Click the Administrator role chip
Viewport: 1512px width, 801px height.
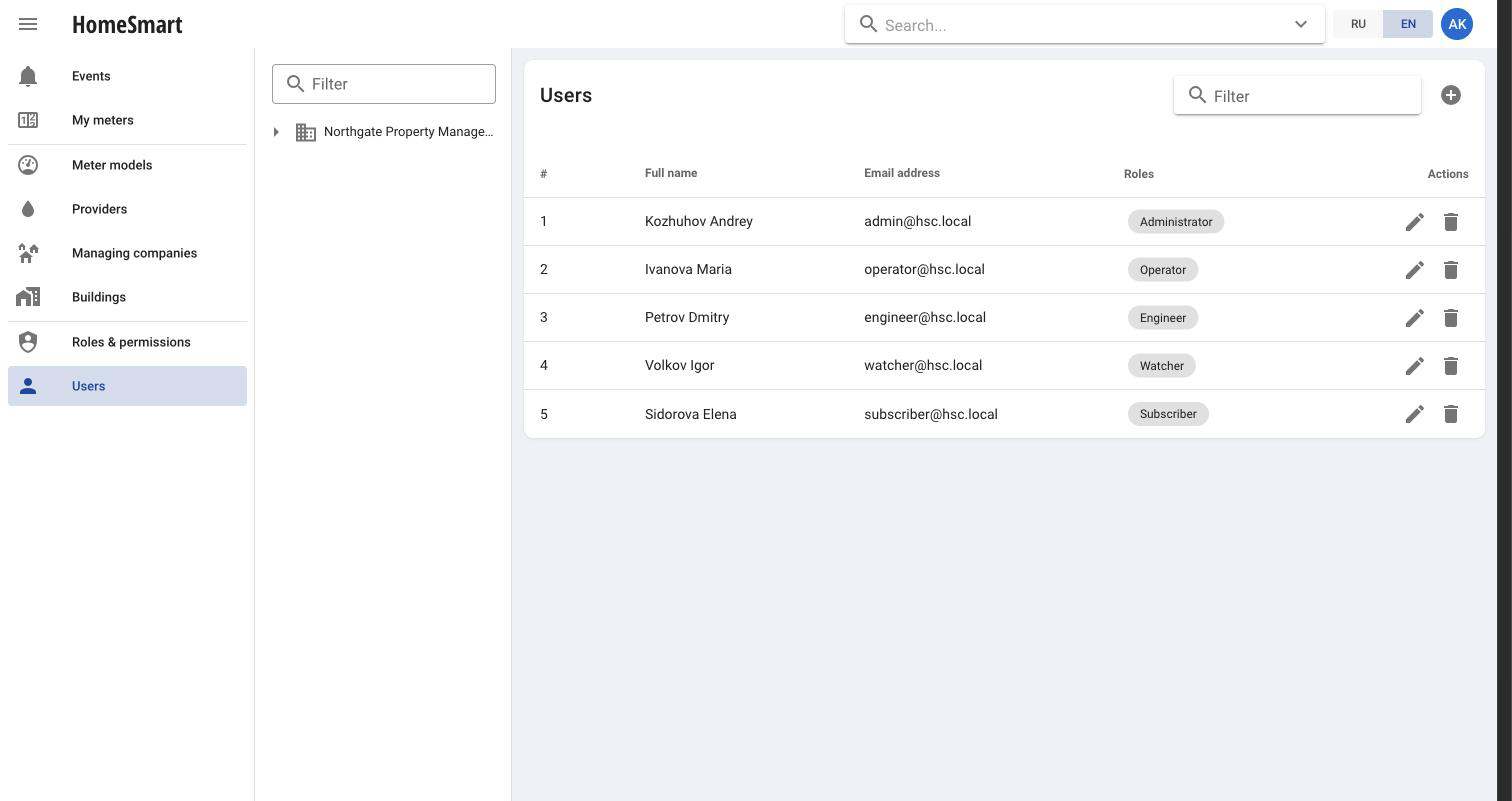[x=1176, y=222]
